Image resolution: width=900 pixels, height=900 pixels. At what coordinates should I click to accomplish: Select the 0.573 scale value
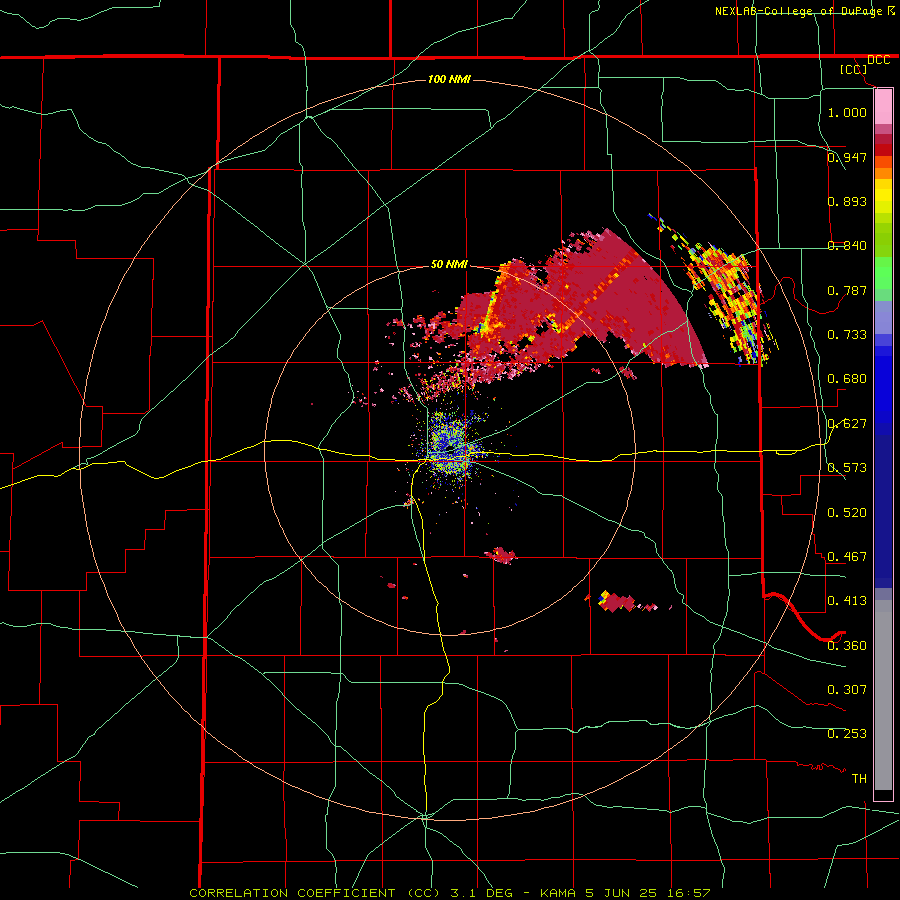pos(847,467)
